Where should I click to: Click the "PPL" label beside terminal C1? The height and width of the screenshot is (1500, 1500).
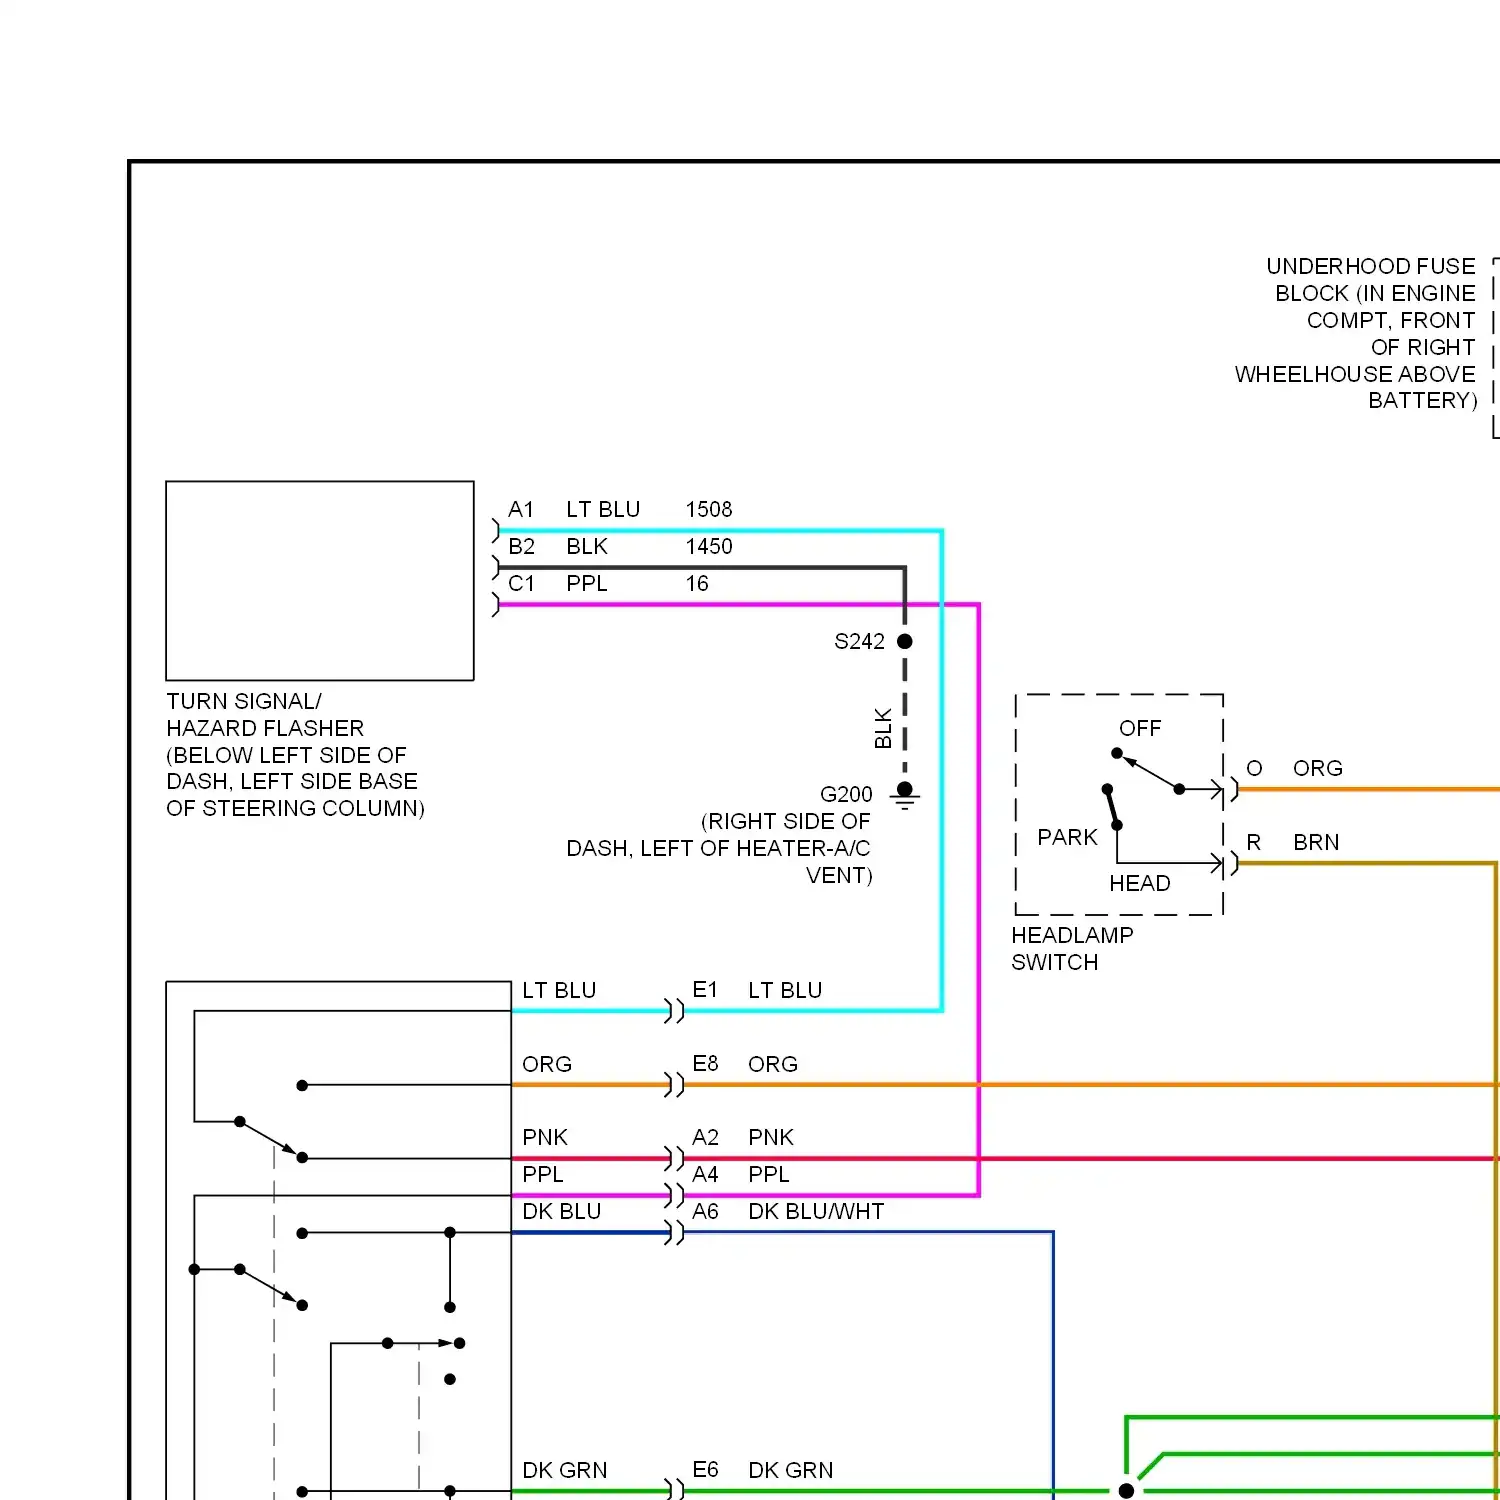coord(587,584)
